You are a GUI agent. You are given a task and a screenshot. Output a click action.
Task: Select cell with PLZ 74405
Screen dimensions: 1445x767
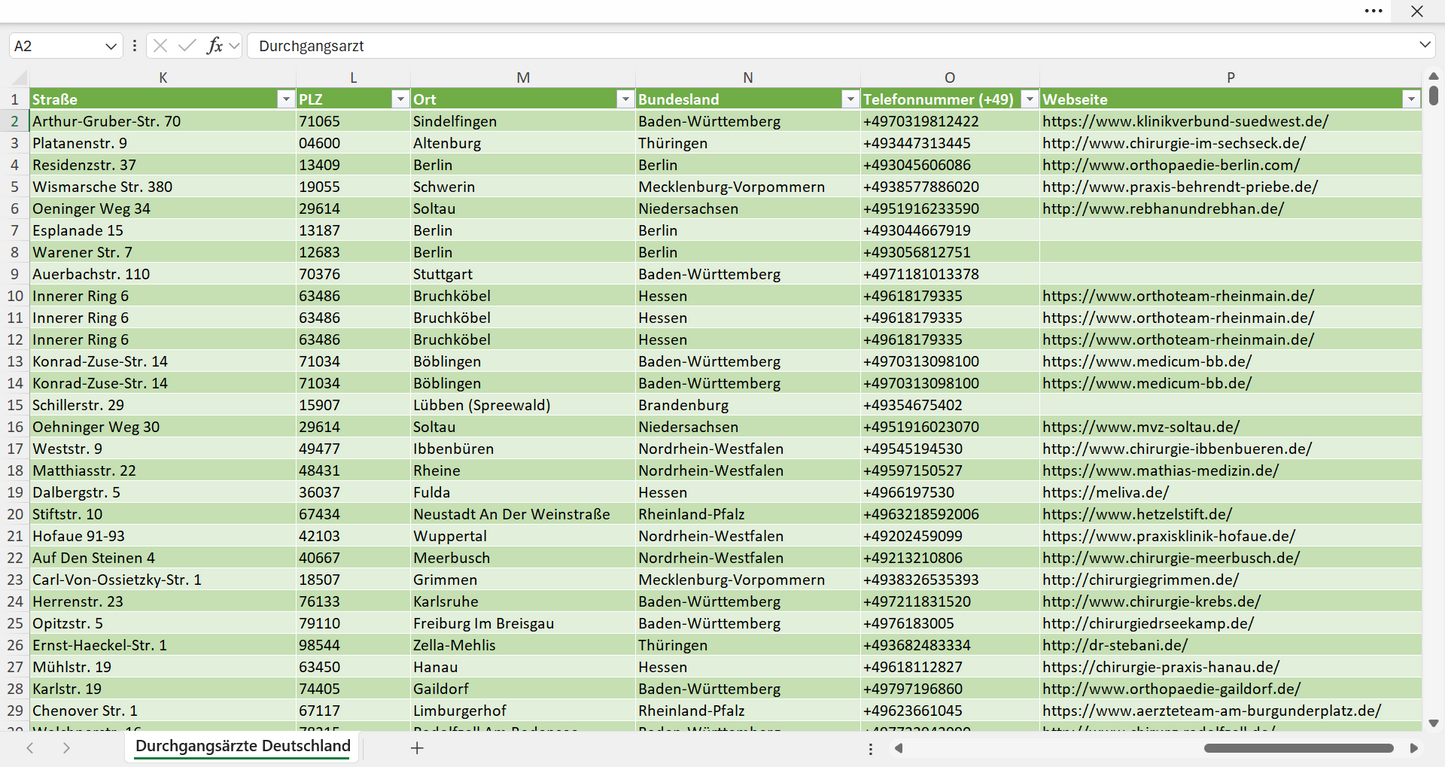coord(353,689)
